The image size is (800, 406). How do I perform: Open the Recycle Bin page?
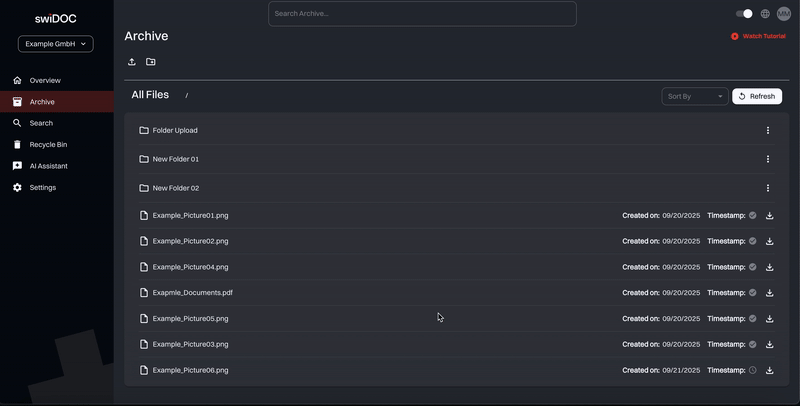coord(48,145)
